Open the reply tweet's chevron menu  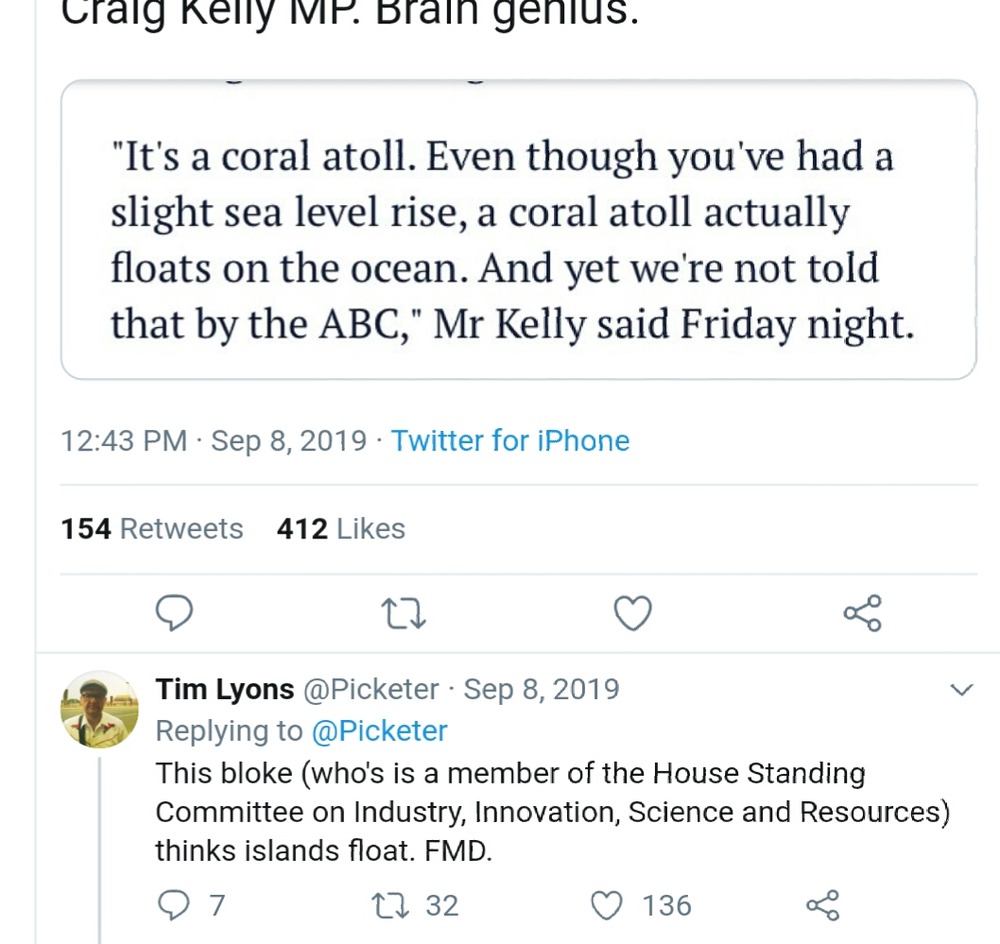click(960, 690)
